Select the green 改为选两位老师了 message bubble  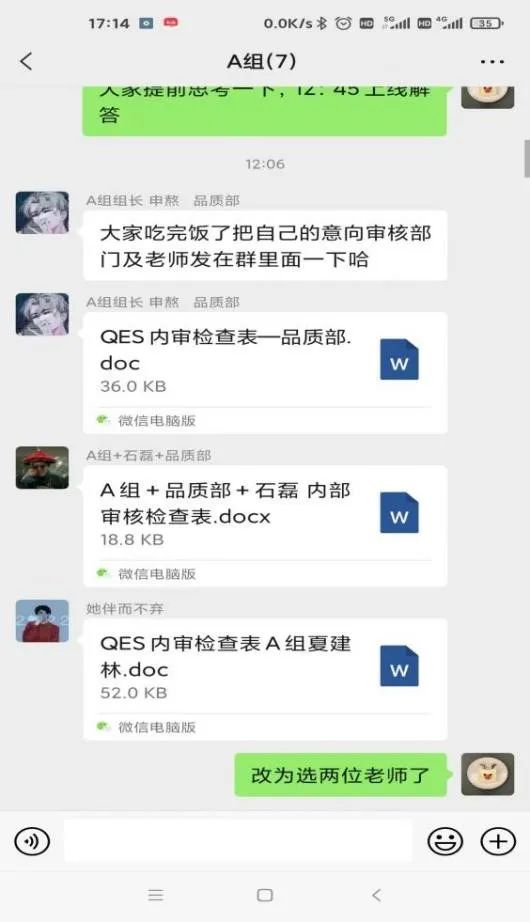(341, 775)
